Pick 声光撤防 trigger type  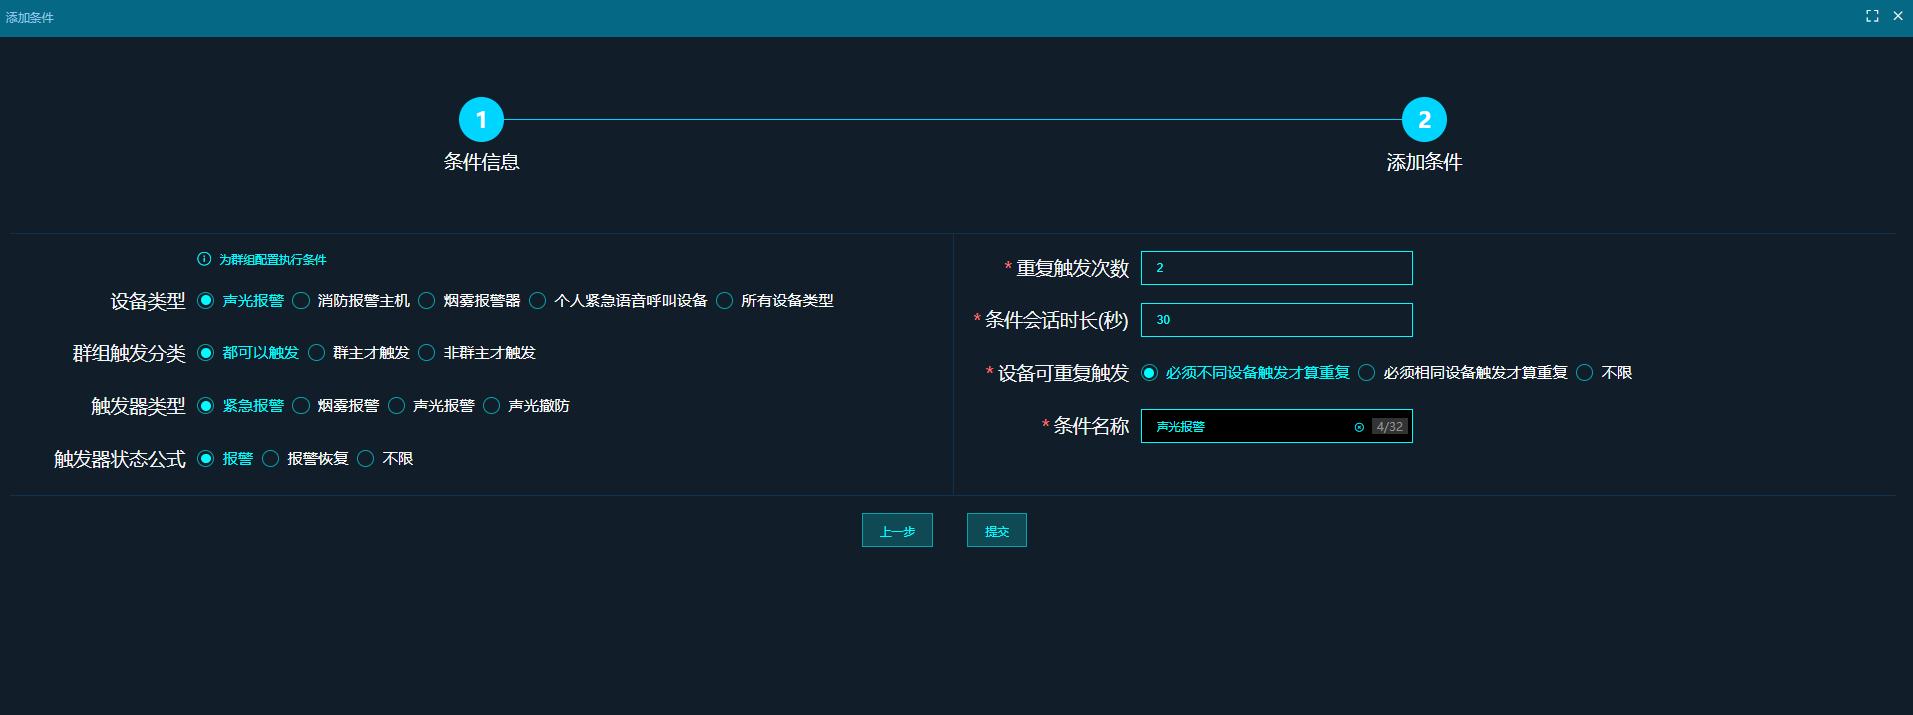click(492, 406)
